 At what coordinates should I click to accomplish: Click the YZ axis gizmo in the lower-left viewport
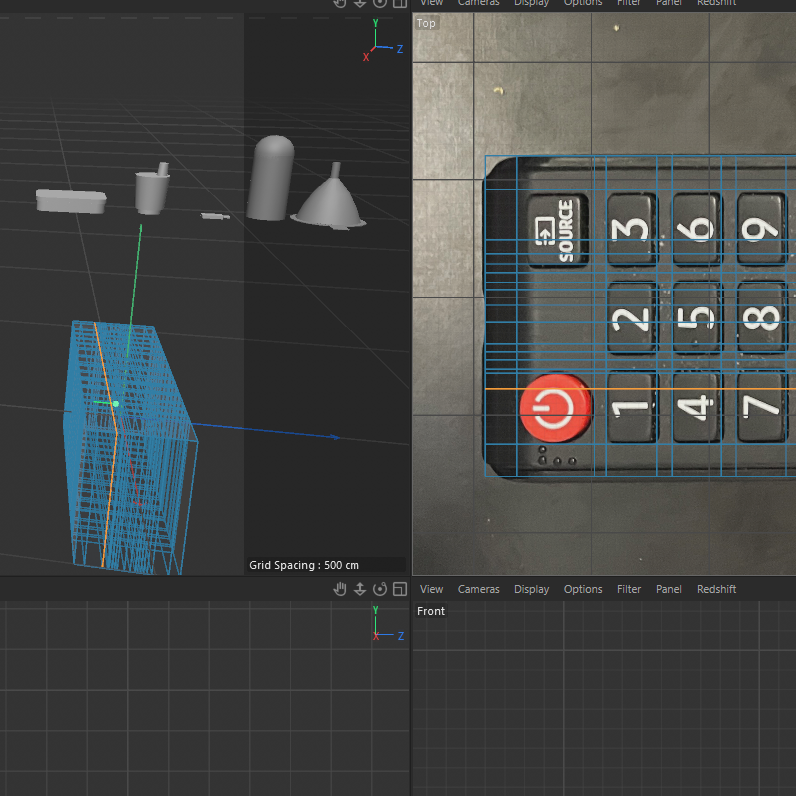tap(388, 623)
